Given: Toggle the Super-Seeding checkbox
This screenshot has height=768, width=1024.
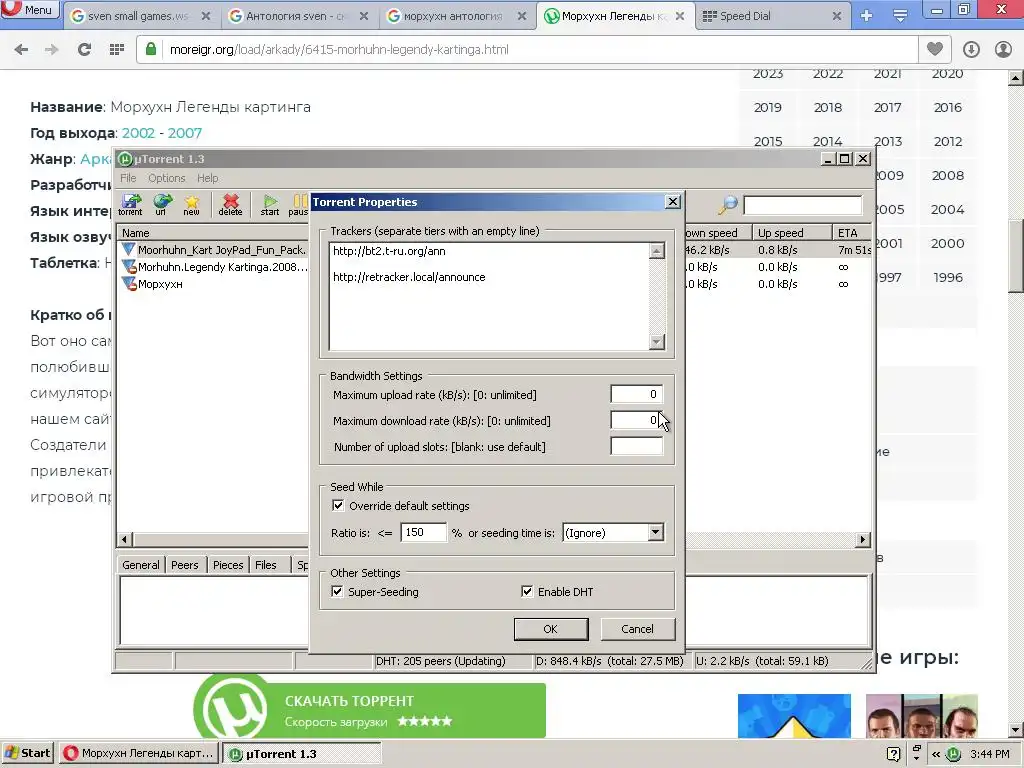Looking at the screenshot, I should point(337,592).
